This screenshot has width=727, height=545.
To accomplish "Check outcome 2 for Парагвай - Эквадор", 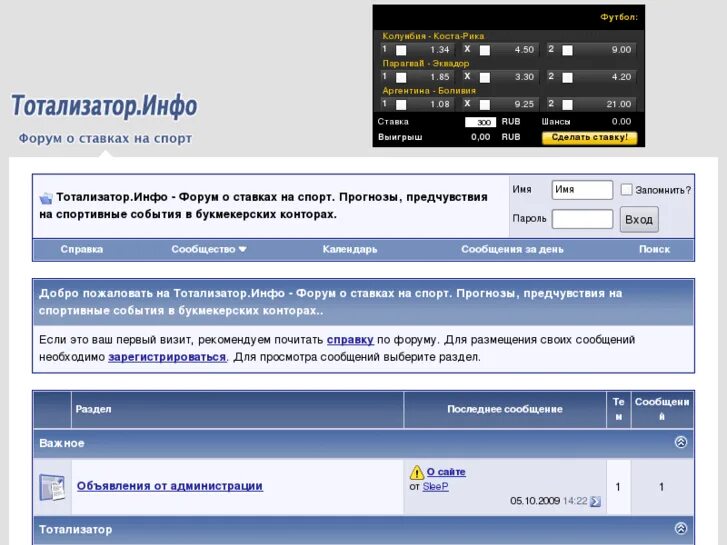I will click(x=568, y=77).
